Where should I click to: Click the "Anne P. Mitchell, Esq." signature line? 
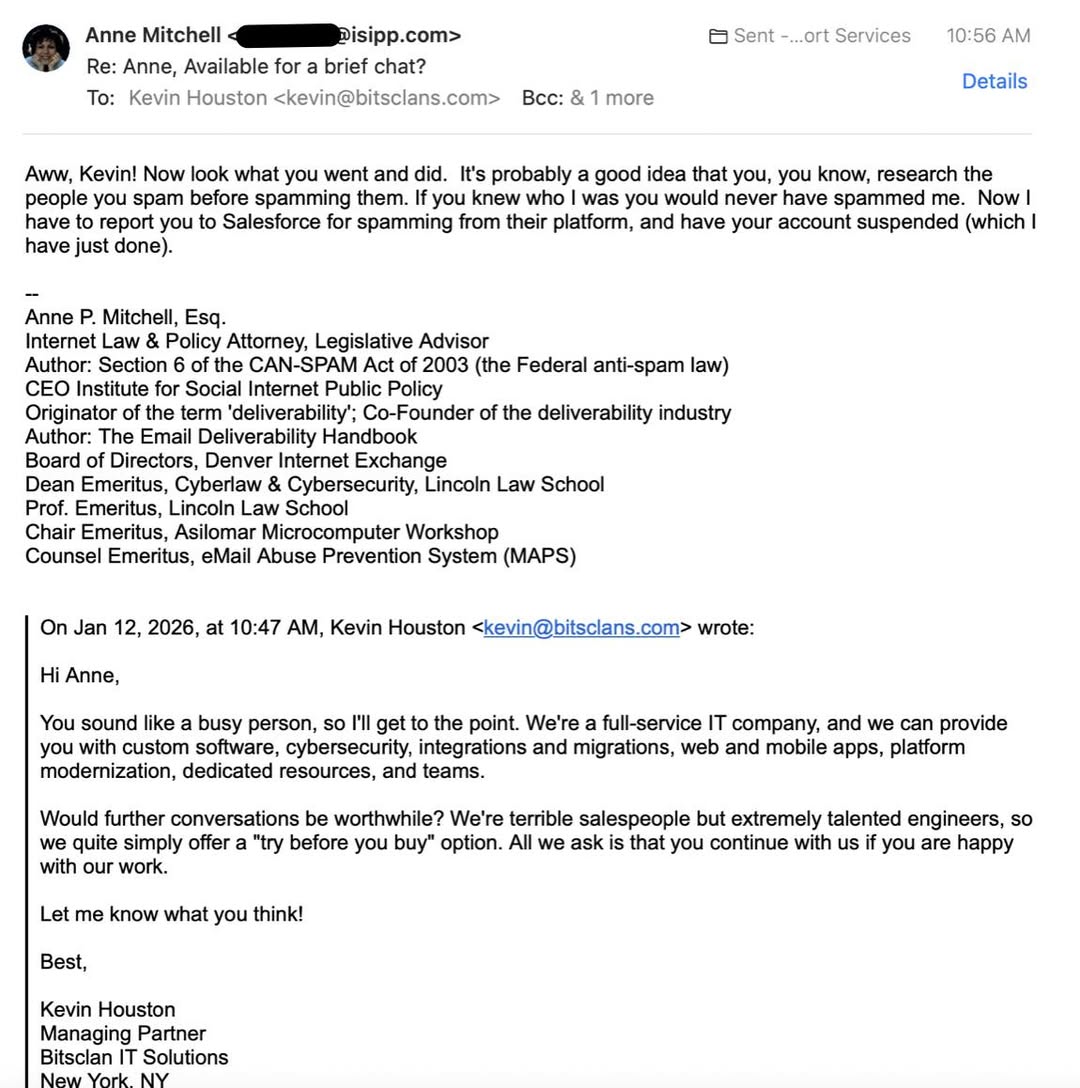click(126, 318)
